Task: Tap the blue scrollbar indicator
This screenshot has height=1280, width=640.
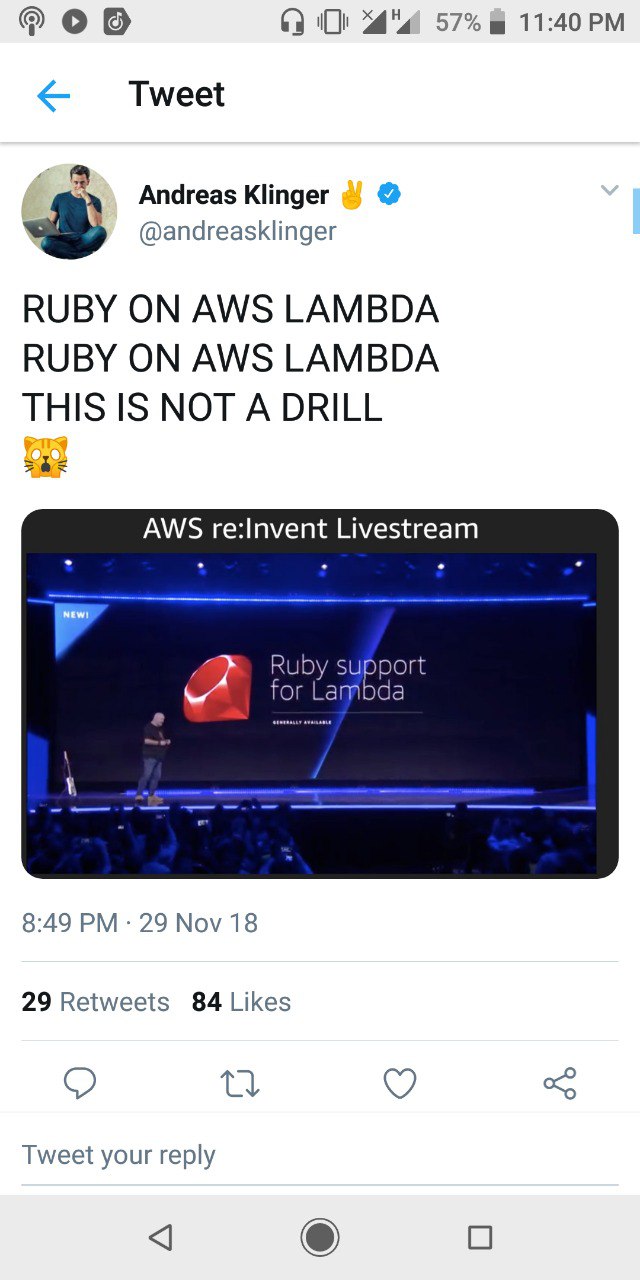Action: (x=636, y=211)
